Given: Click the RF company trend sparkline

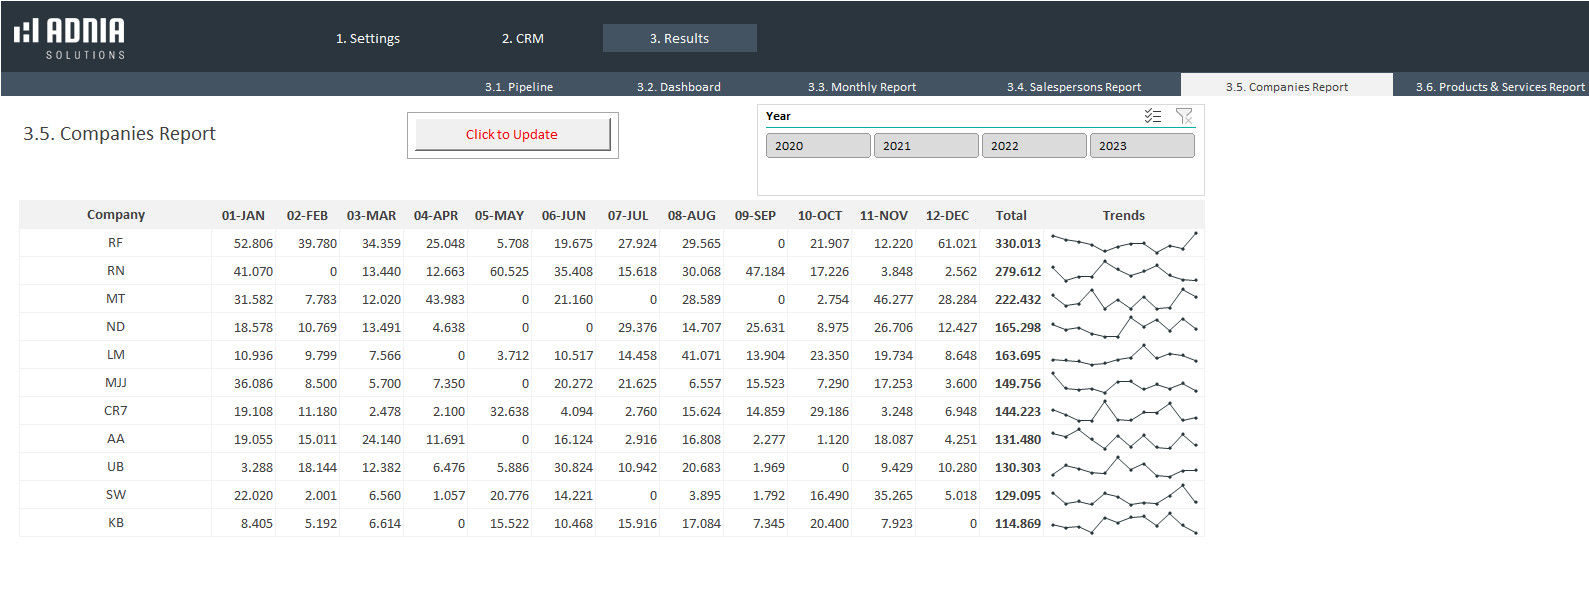Looking at the screenshot, I should point(1123,243).
